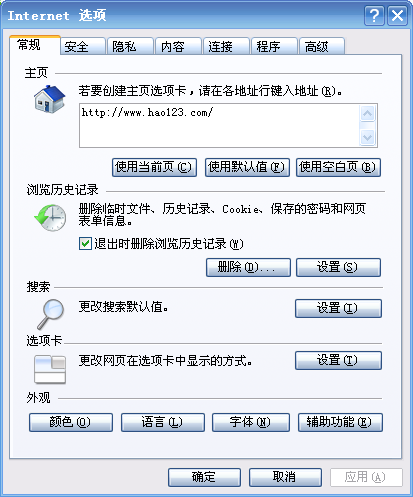Click the question mark help button
The image size is (413, 497).
coord(374,16)
